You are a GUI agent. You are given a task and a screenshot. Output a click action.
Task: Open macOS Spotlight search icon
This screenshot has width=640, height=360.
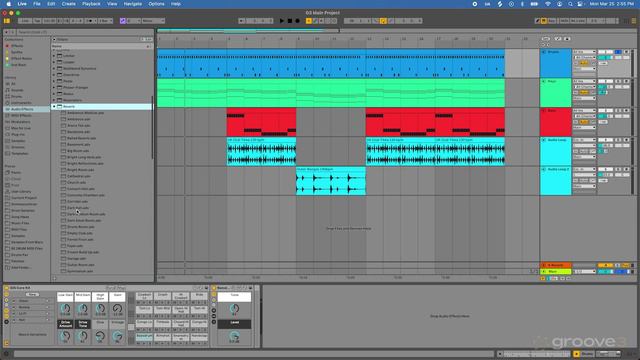(x=570, y=4)
